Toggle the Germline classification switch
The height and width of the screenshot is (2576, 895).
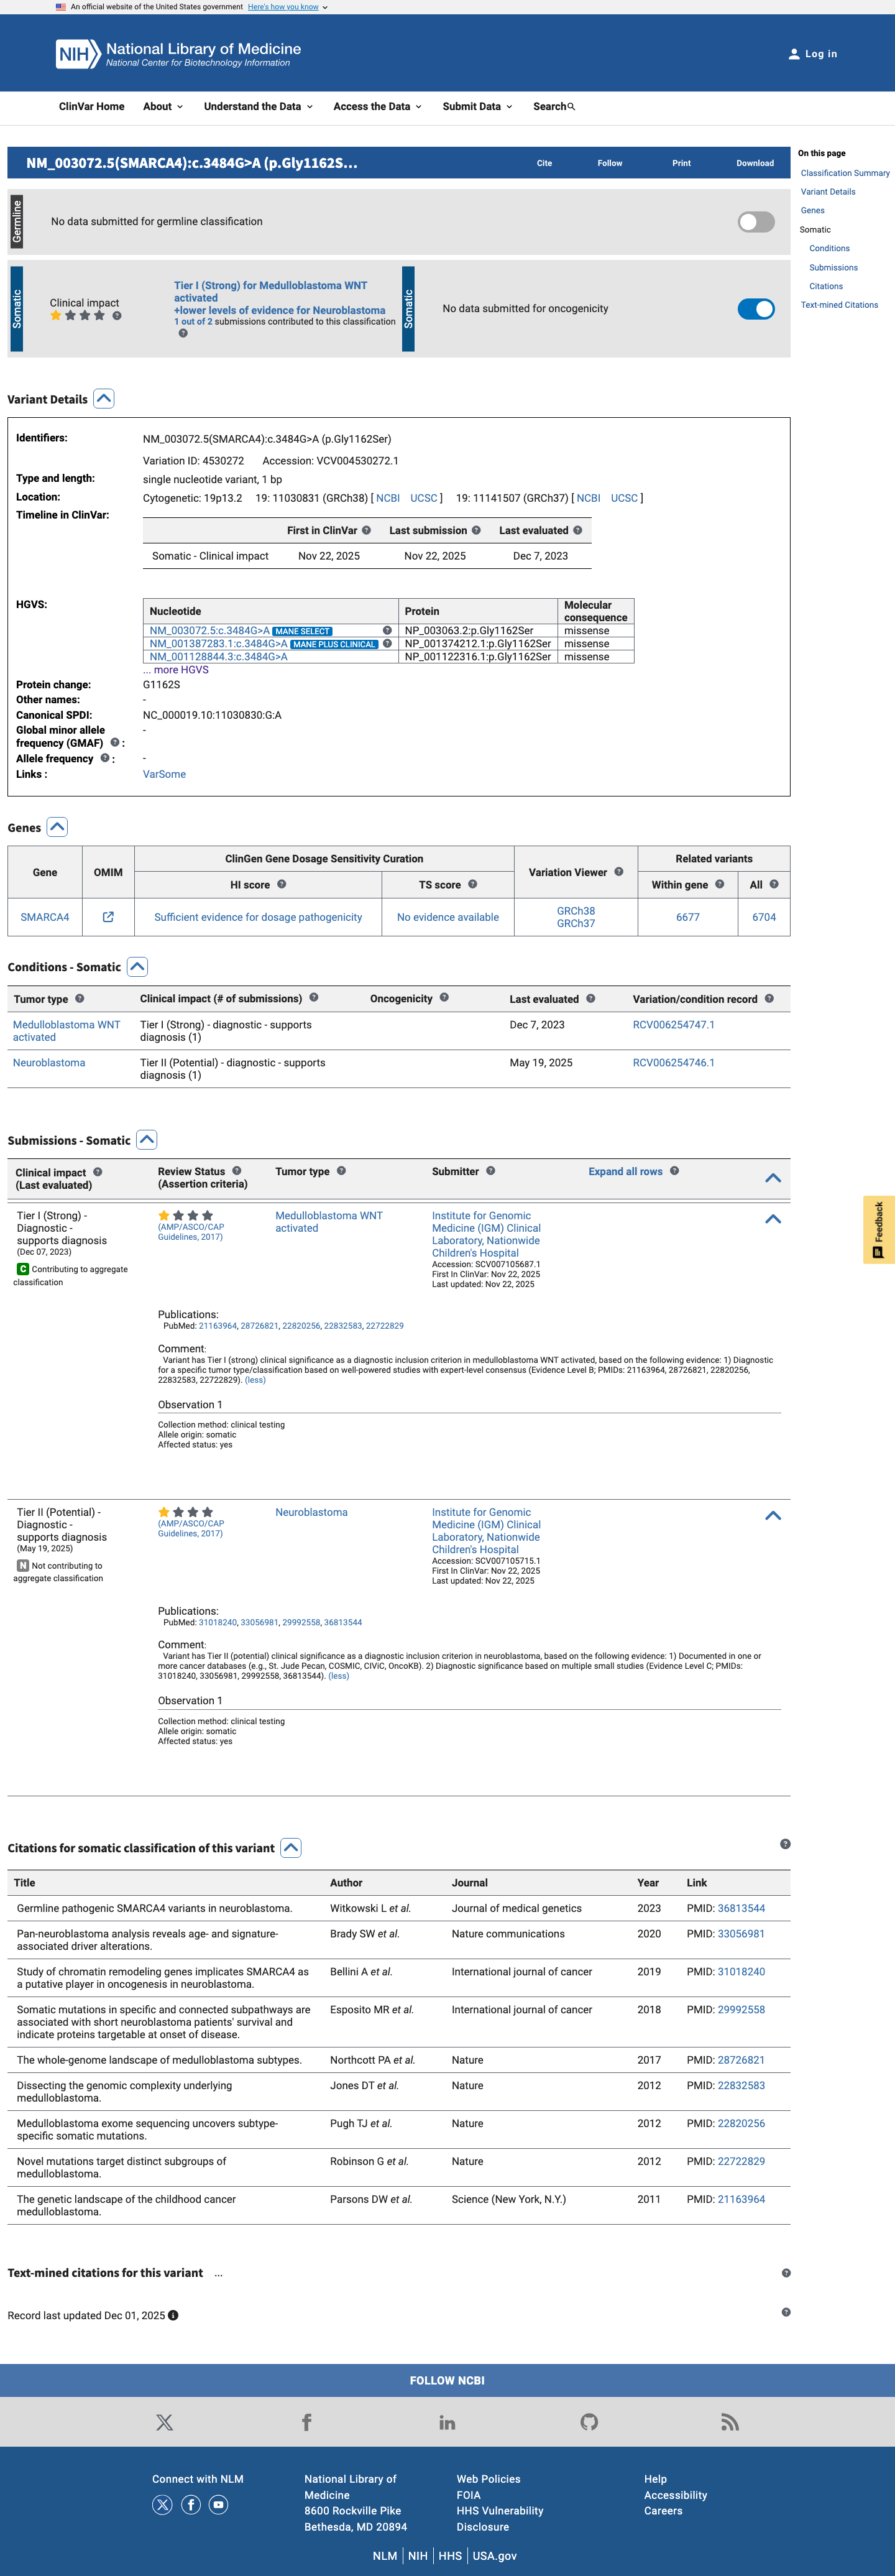[x=756, y=222]
